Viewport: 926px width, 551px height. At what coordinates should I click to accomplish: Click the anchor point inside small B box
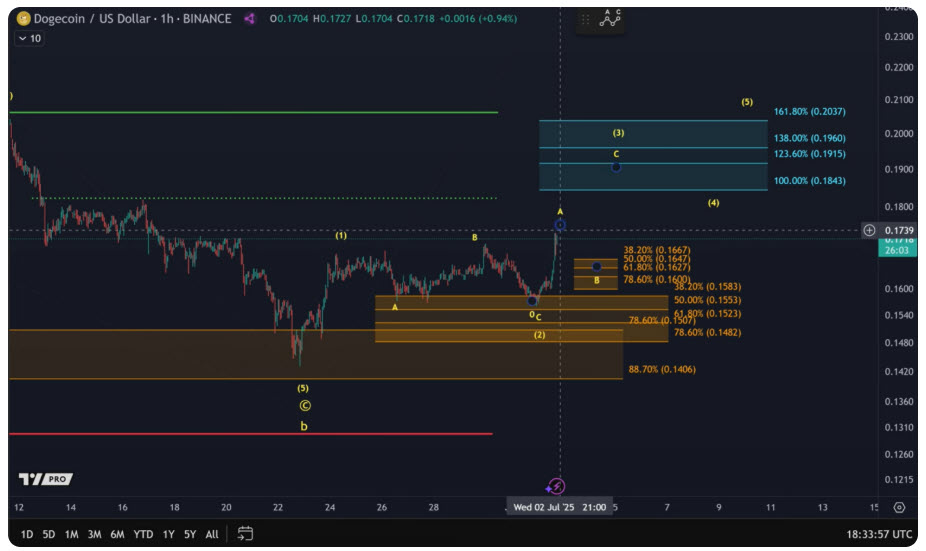pyautogui.click(x=596, y=267)
